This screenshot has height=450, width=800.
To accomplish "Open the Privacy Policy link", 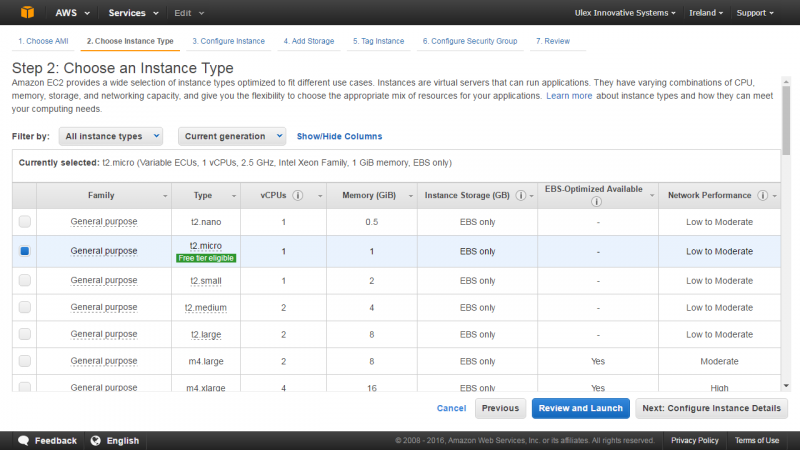I will point(694,440).
